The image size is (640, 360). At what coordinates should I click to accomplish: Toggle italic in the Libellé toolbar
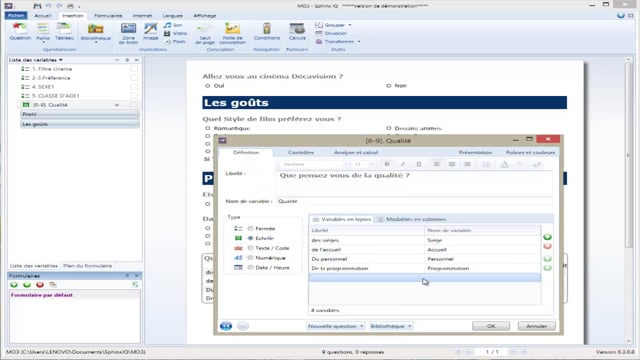[x=402, y=164]
